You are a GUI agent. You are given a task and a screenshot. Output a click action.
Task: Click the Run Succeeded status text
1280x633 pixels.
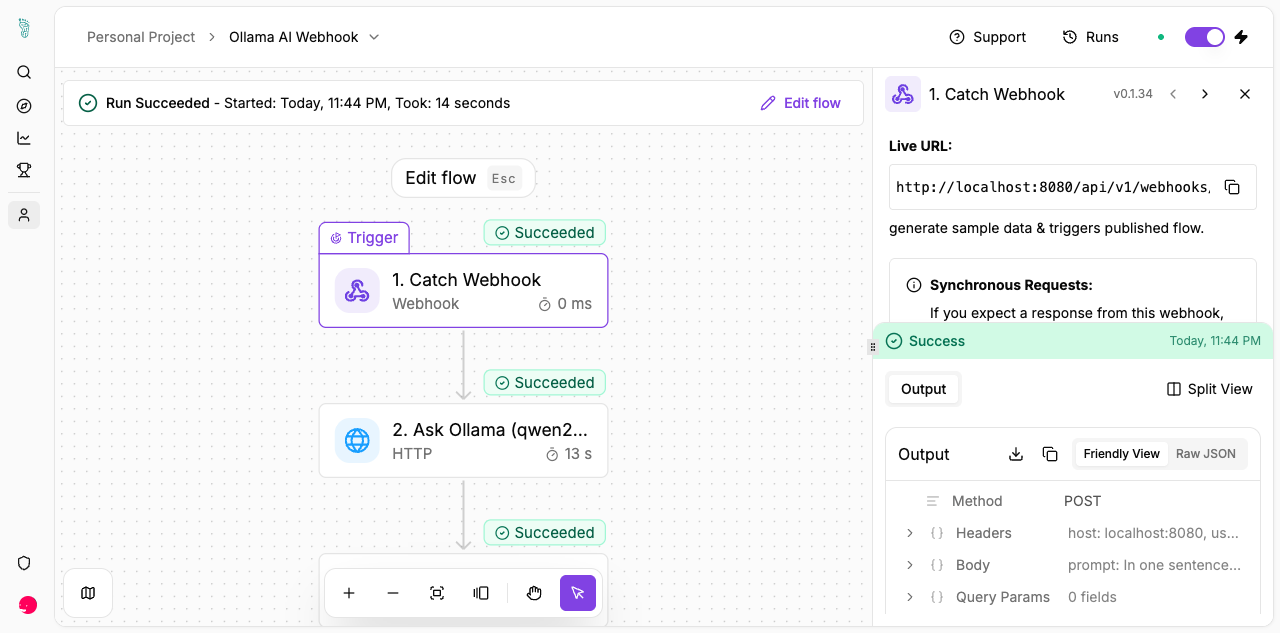158,103
